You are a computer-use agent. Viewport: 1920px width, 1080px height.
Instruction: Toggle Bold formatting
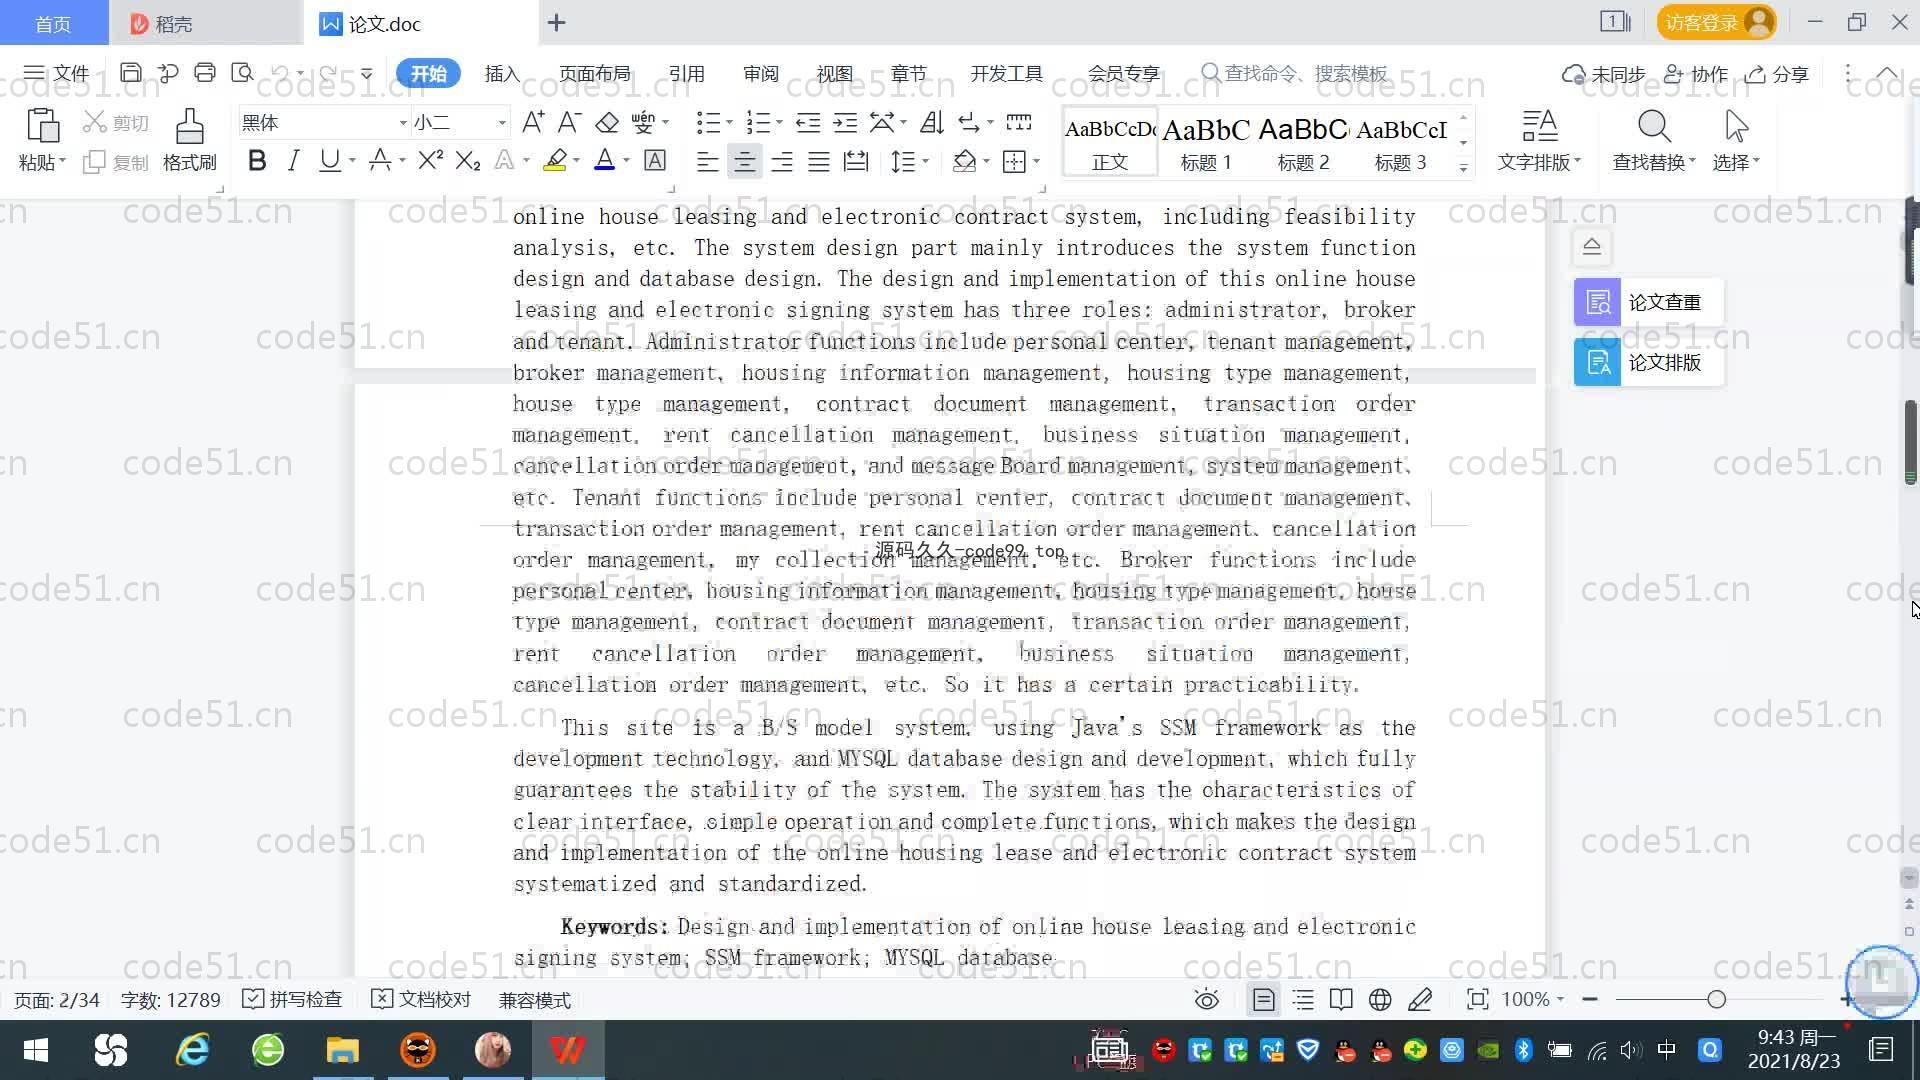tap(257, 160)
